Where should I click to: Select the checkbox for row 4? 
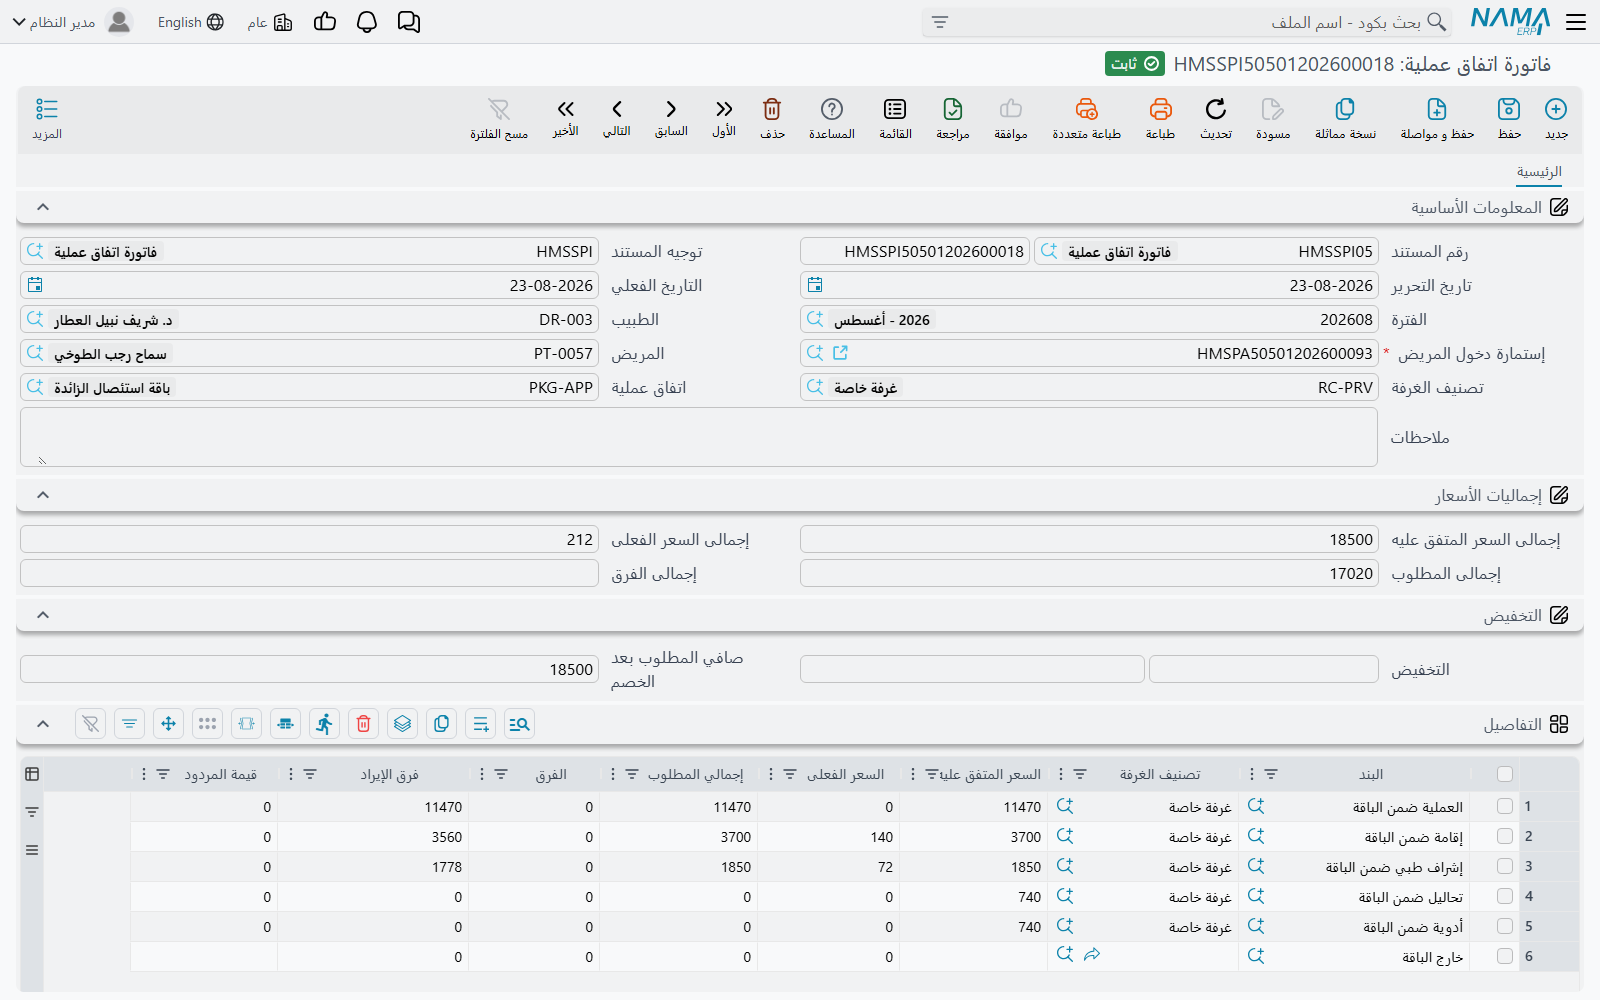coord(1505,896)
